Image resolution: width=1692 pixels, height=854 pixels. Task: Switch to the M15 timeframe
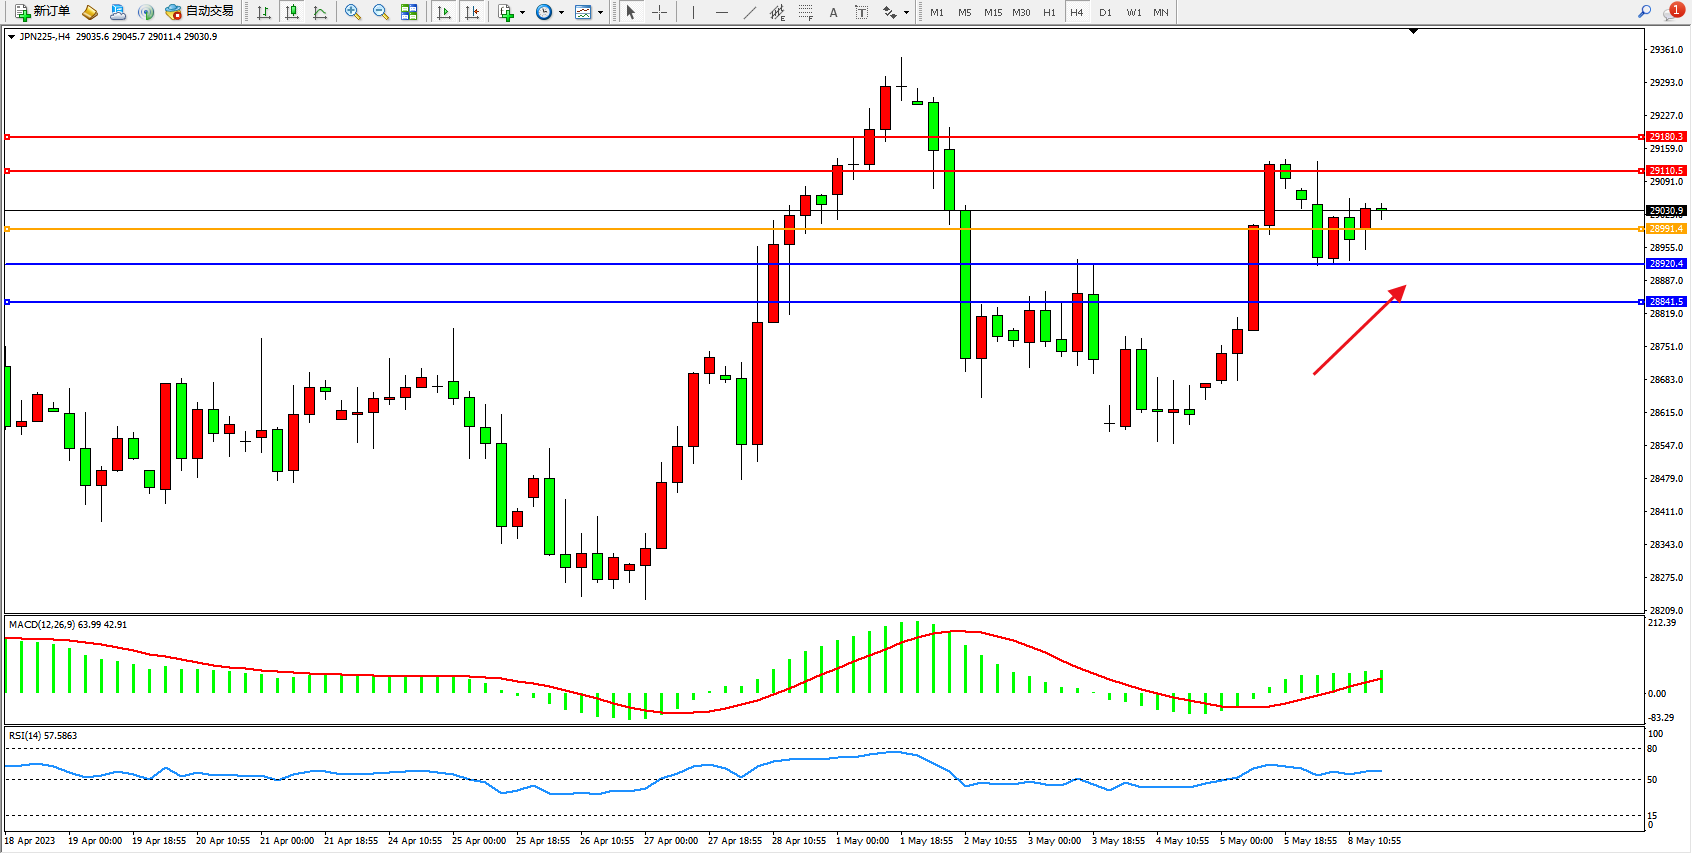pyautogui.click(x=992, y=12)
